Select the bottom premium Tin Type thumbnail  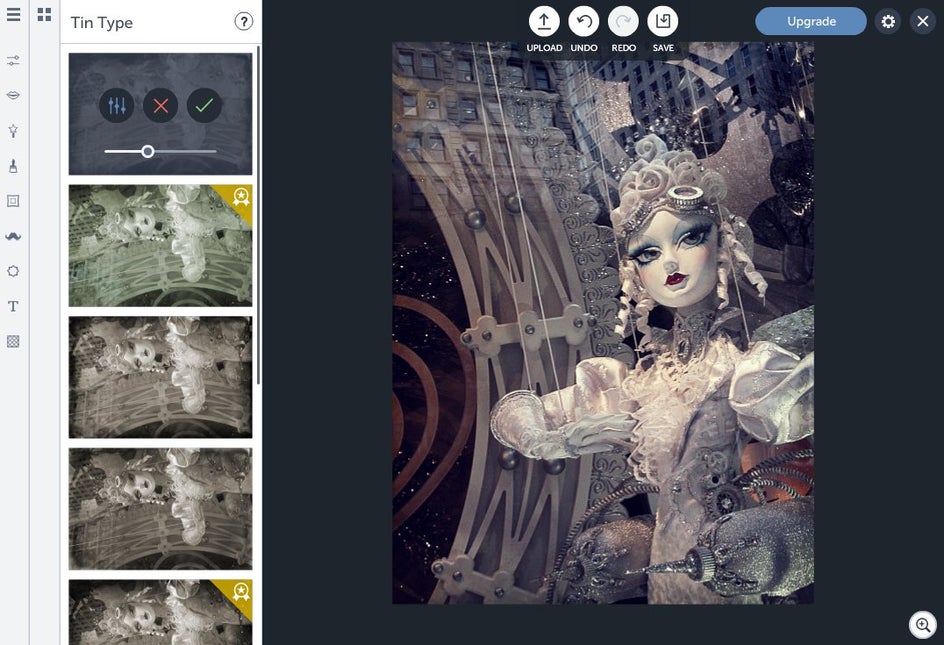tap(160, 612)
